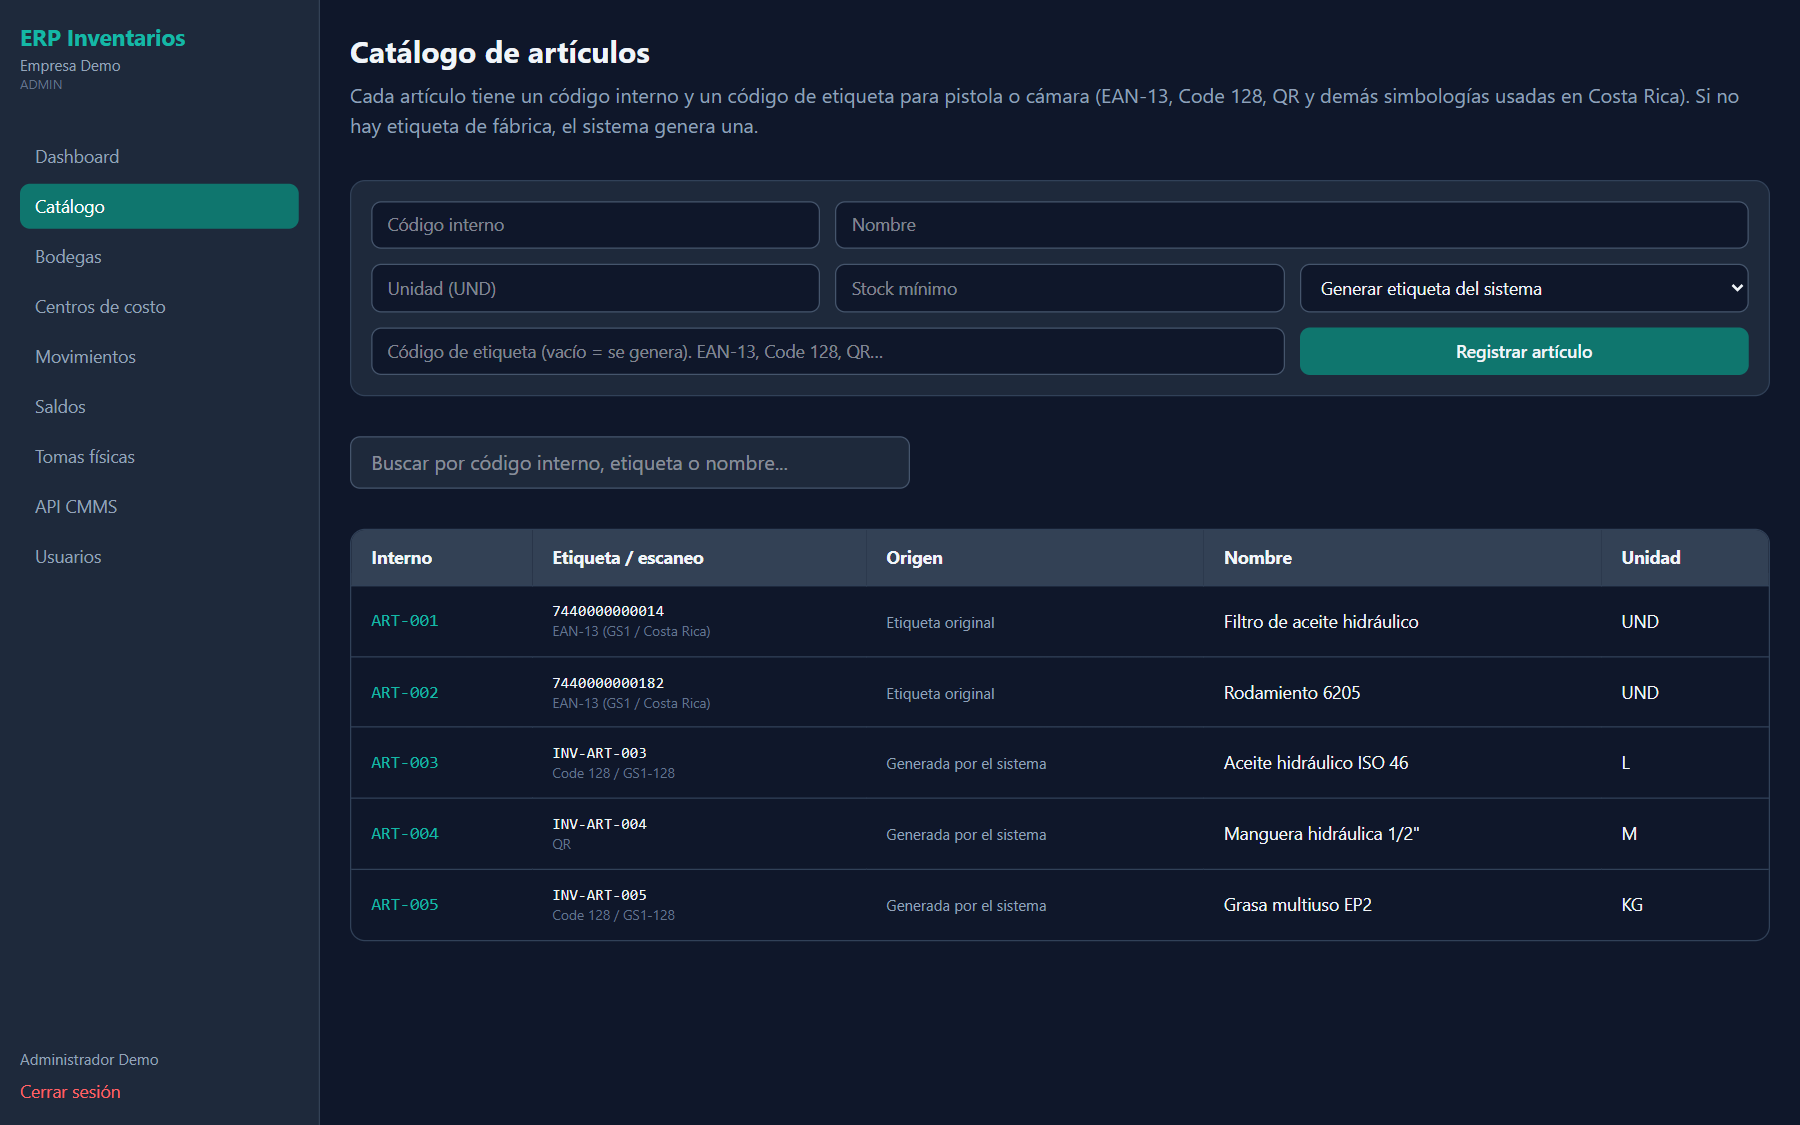Open Movimientos in the sidebar
The width and height of the screenshot is (1800, 1125).
point(159,357)
